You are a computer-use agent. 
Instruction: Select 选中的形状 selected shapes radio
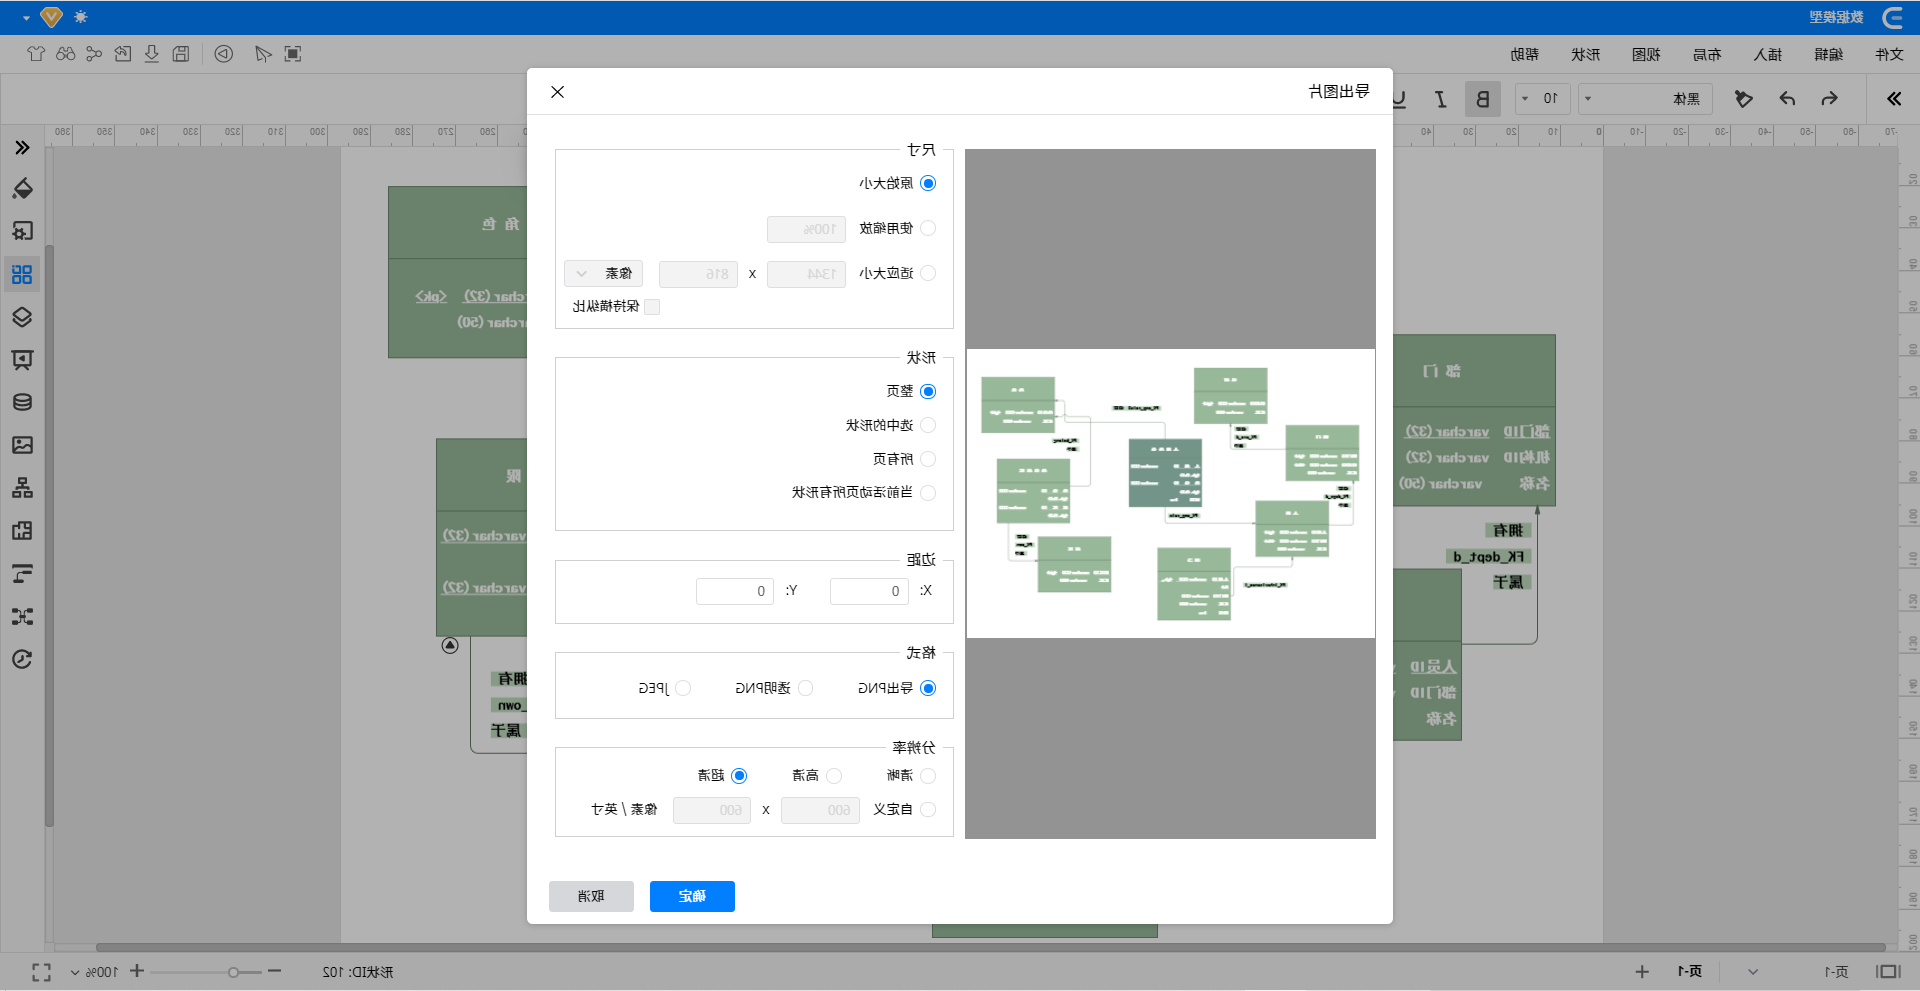pos(928,425)
